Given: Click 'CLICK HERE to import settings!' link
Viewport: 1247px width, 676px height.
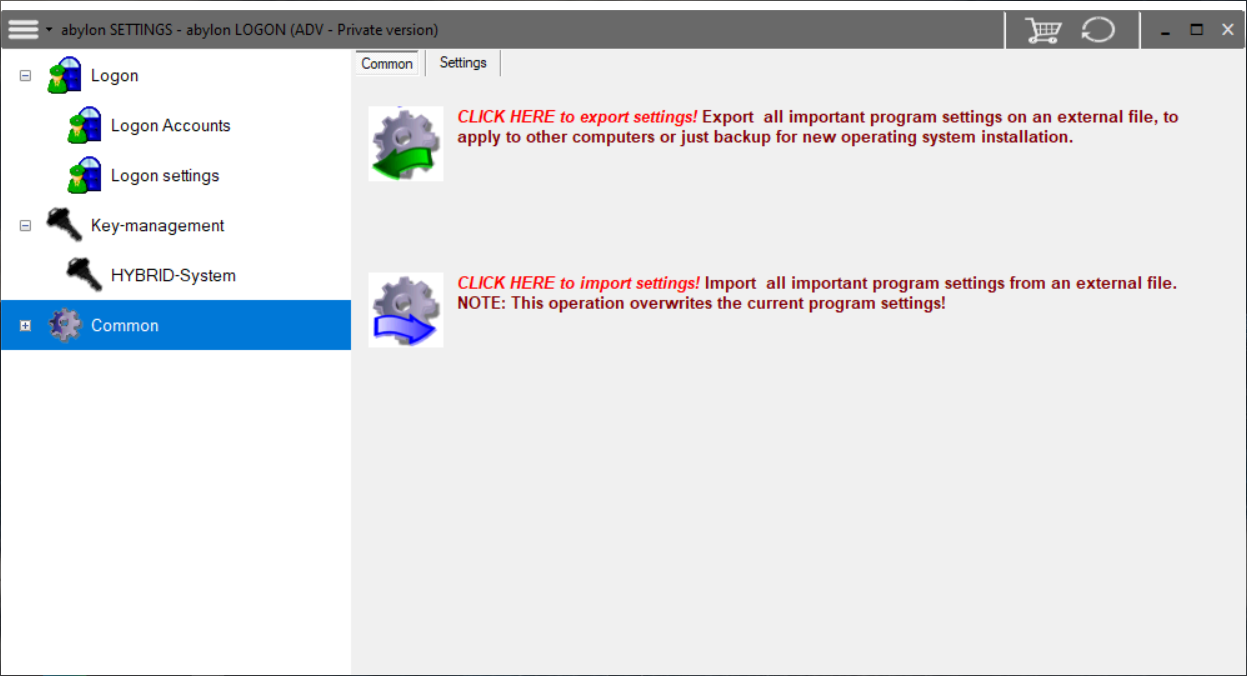Looking at the screenshot, I should (x=579, y=283).
